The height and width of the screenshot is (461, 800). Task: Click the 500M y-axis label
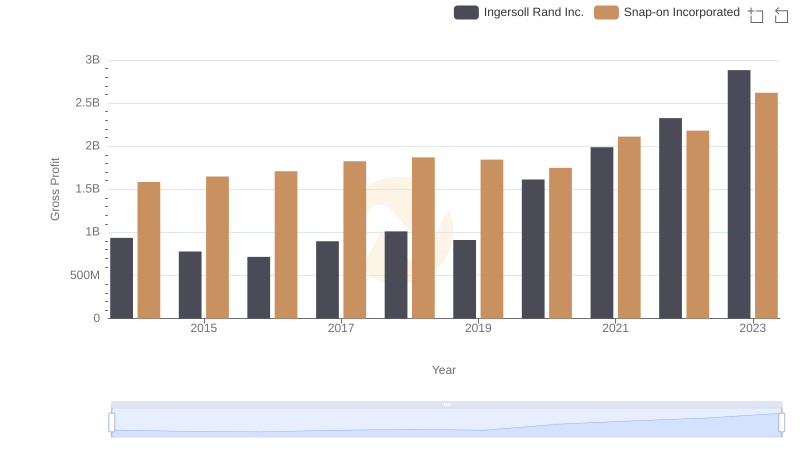(85, 275)
